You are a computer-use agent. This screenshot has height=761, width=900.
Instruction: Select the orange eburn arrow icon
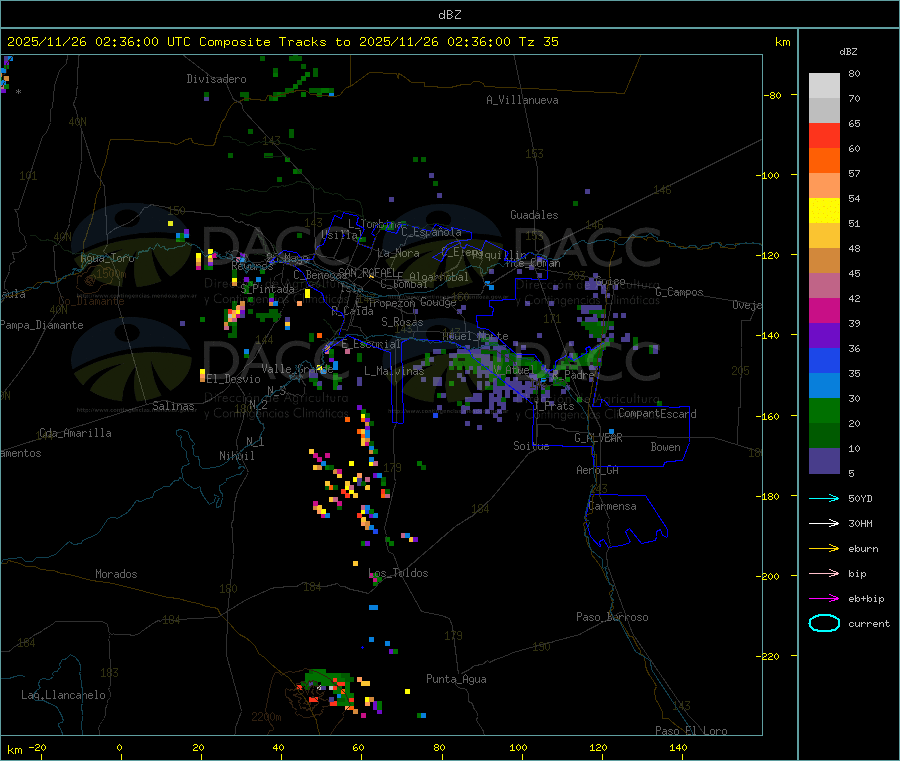(x=823, y=548)
